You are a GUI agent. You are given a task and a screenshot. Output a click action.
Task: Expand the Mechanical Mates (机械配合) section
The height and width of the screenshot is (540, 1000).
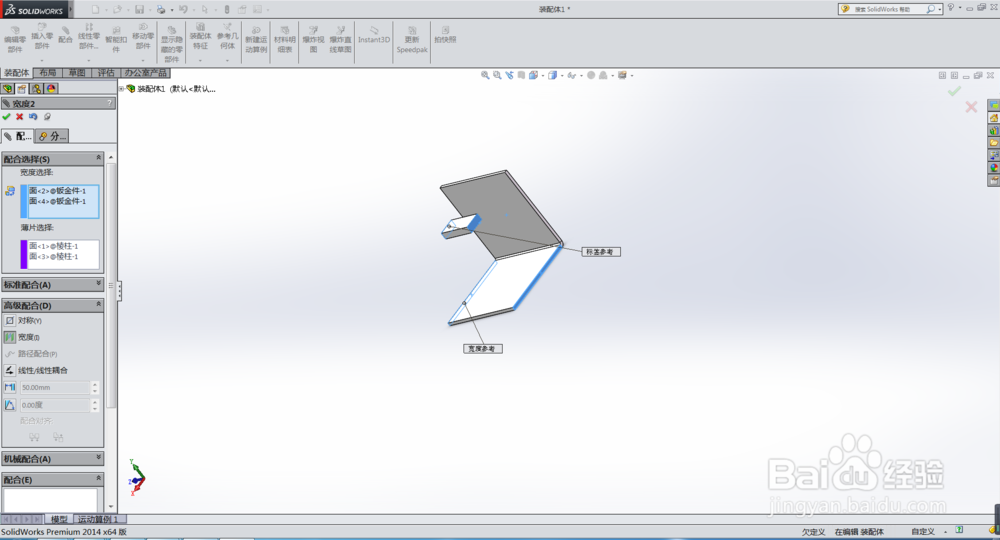point(98,458)
